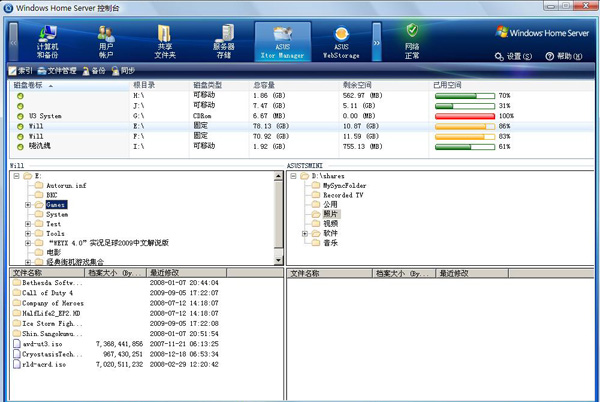Select the BKC folder
The image size is (600, 402).
pyautogui.click(x=46, y=195)
